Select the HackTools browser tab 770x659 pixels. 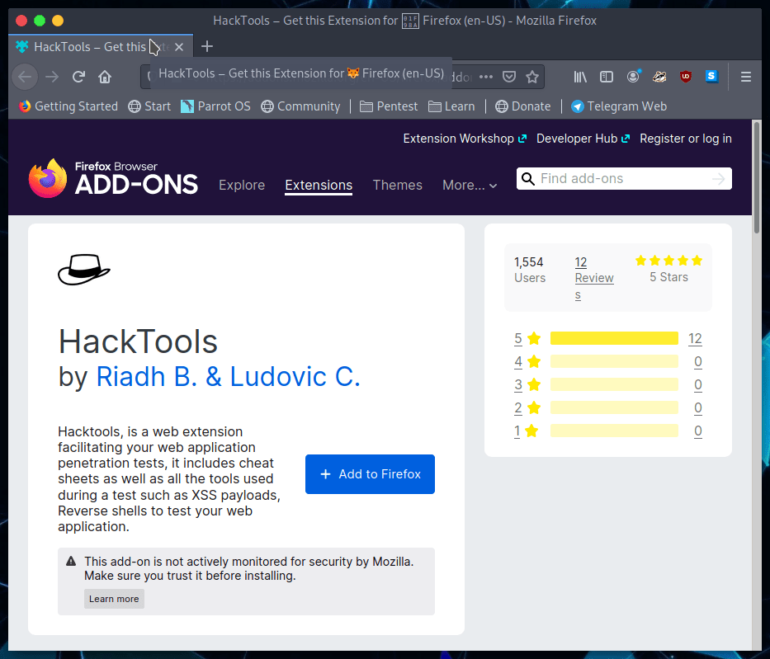(x=101, y=47)
